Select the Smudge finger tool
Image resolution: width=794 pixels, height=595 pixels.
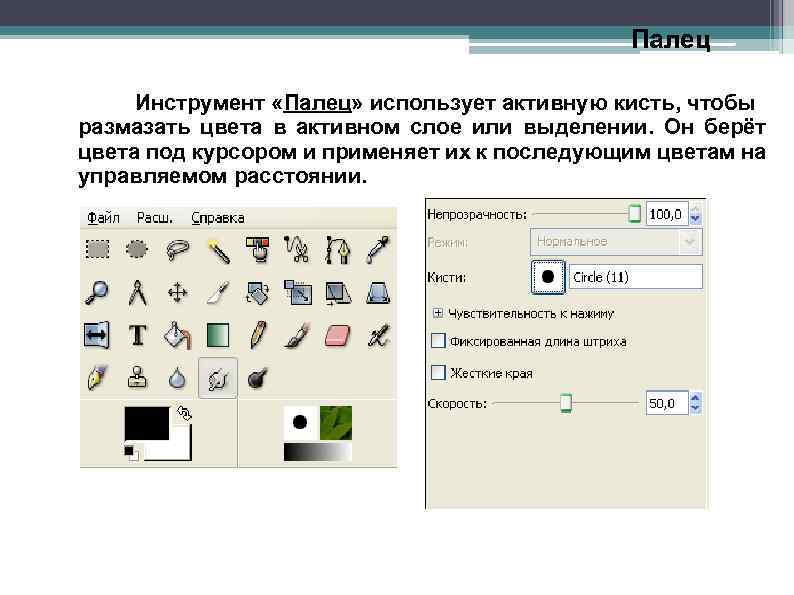click(x=218, y=378)
